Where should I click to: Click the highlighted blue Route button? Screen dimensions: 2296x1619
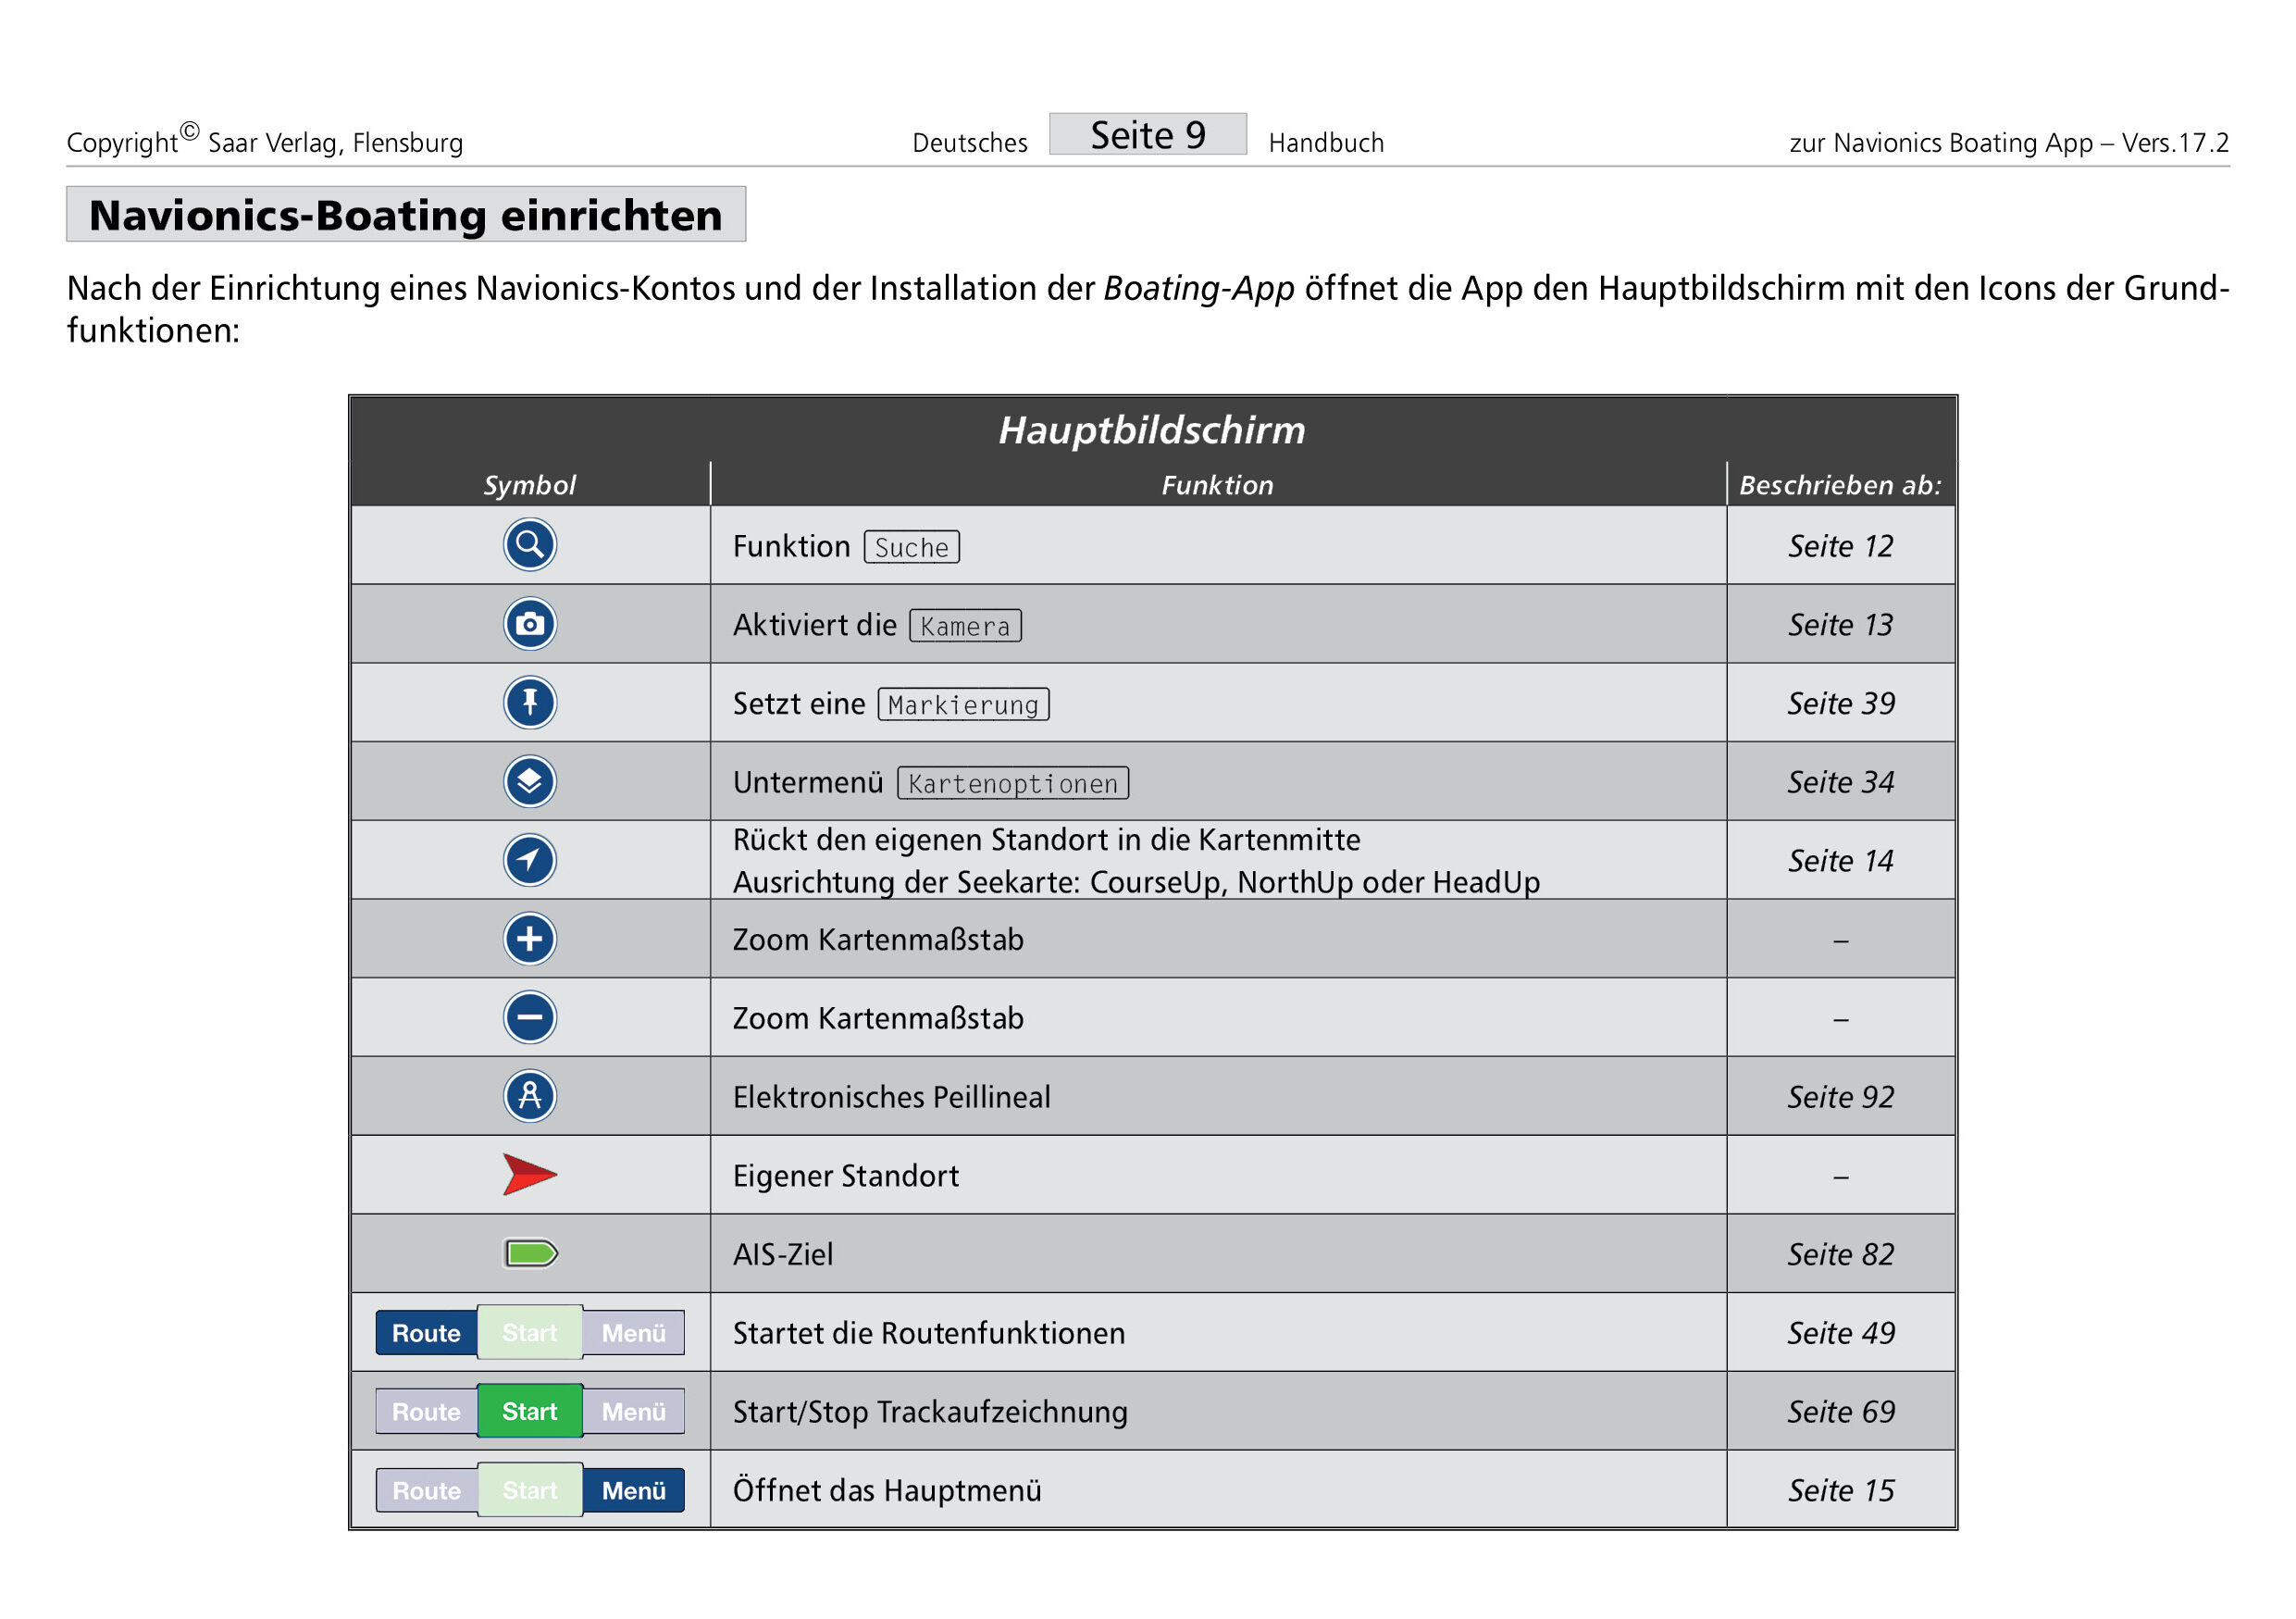point(426,1333)
